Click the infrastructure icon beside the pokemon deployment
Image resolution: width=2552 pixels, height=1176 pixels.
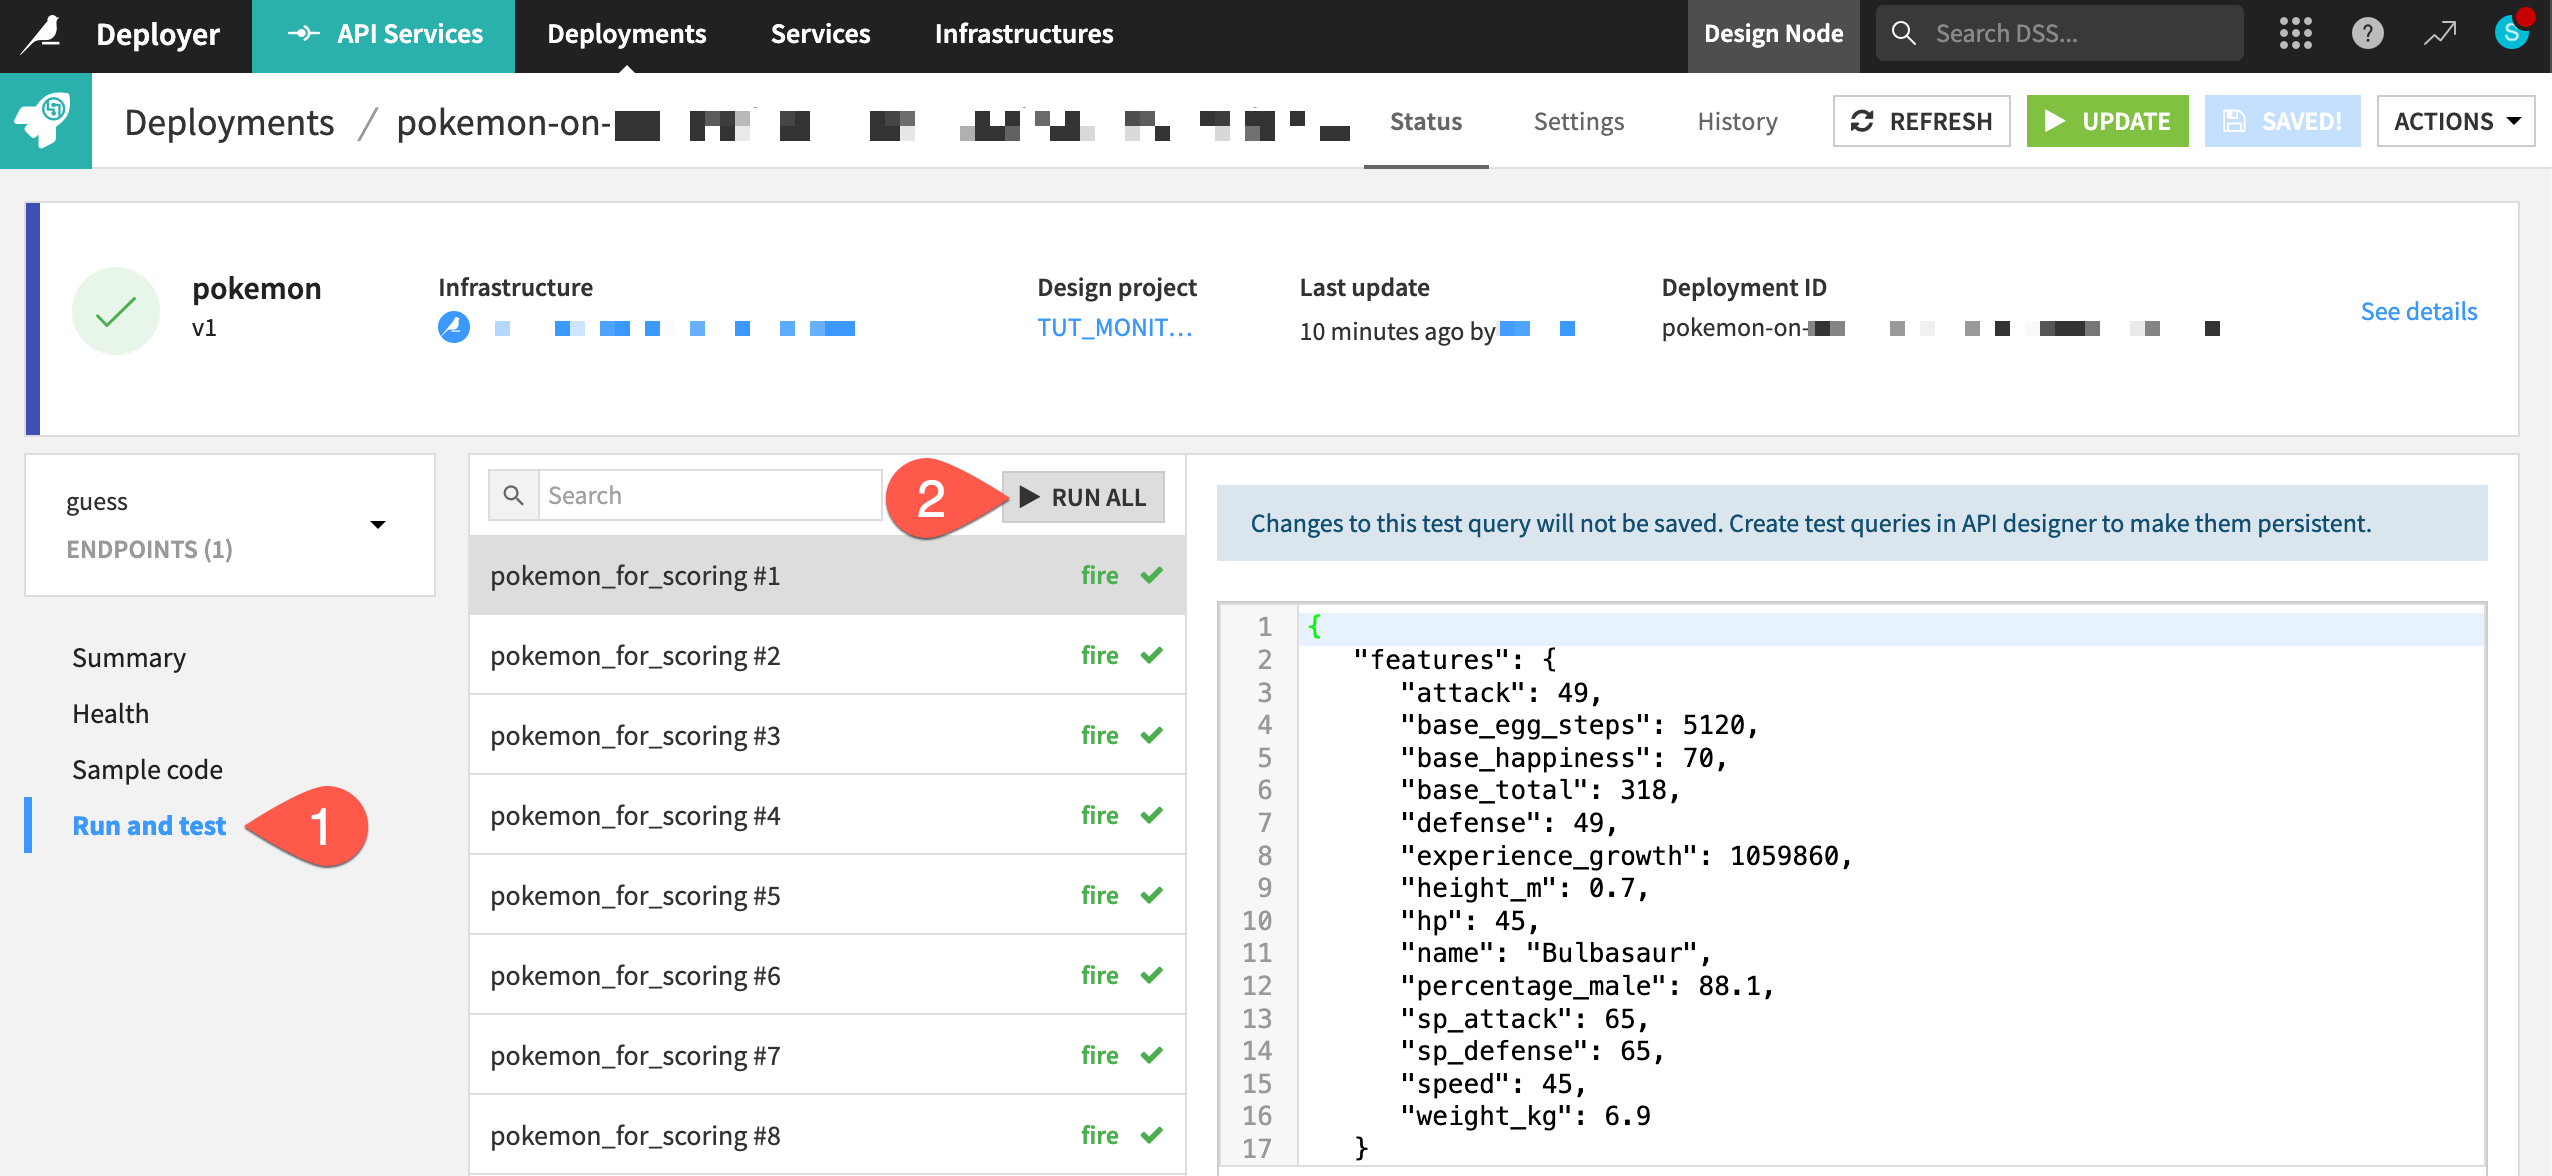pyautogui.click(x=453, y=327)
